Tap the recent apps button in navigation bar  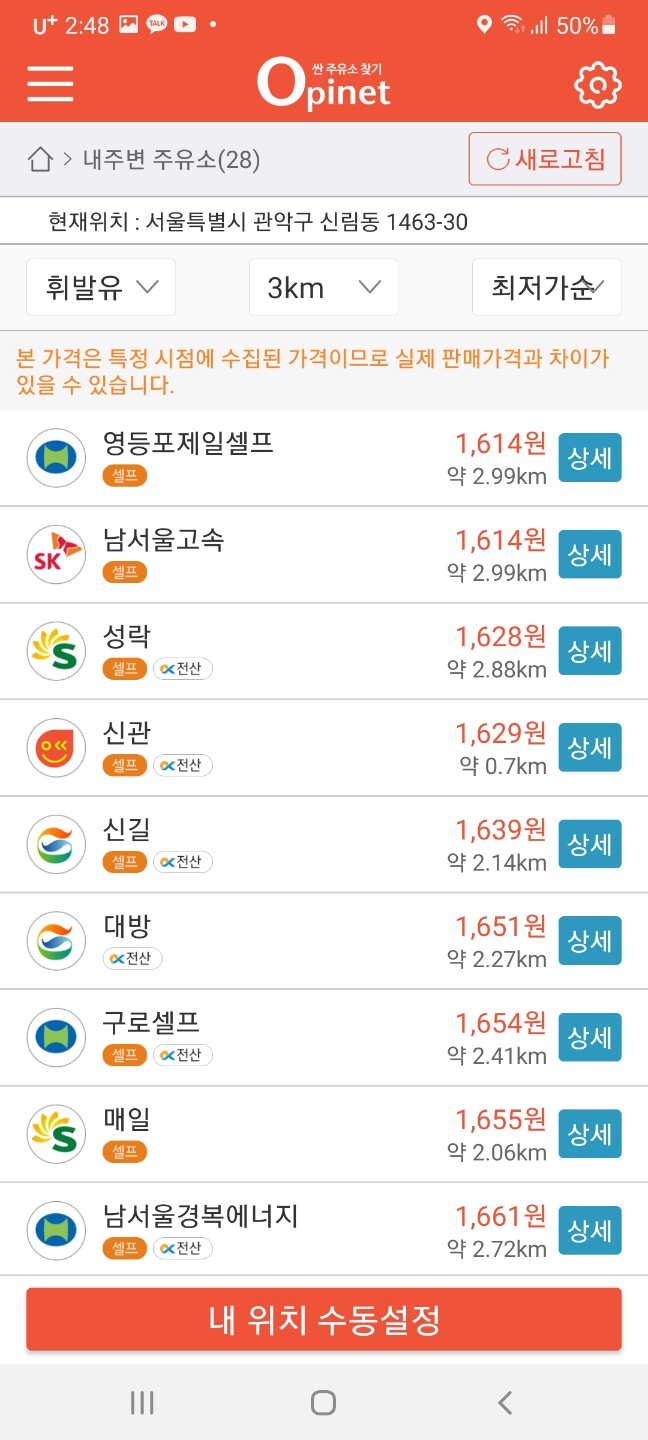142,1402
